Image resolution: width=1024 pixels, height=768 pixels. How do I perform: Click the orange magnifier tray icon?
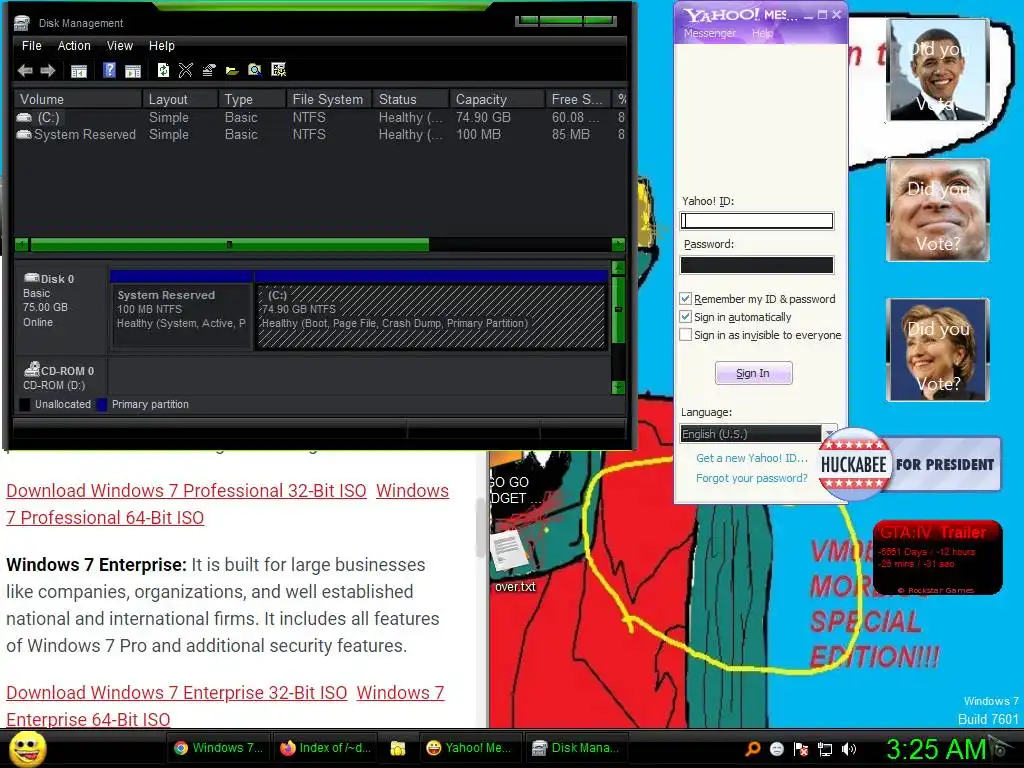coord(752,748)
